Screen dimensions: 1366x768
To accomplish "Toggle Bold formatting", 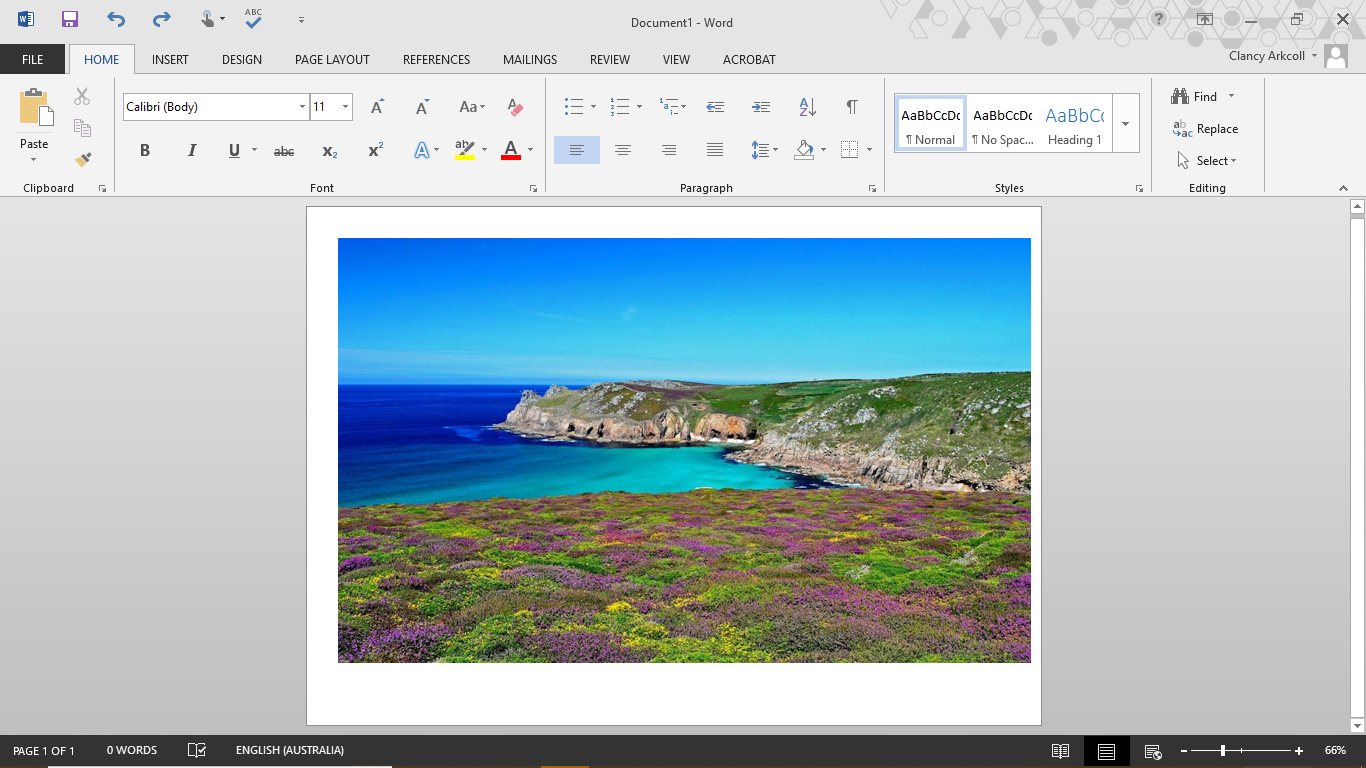I will tap(145, 151).
